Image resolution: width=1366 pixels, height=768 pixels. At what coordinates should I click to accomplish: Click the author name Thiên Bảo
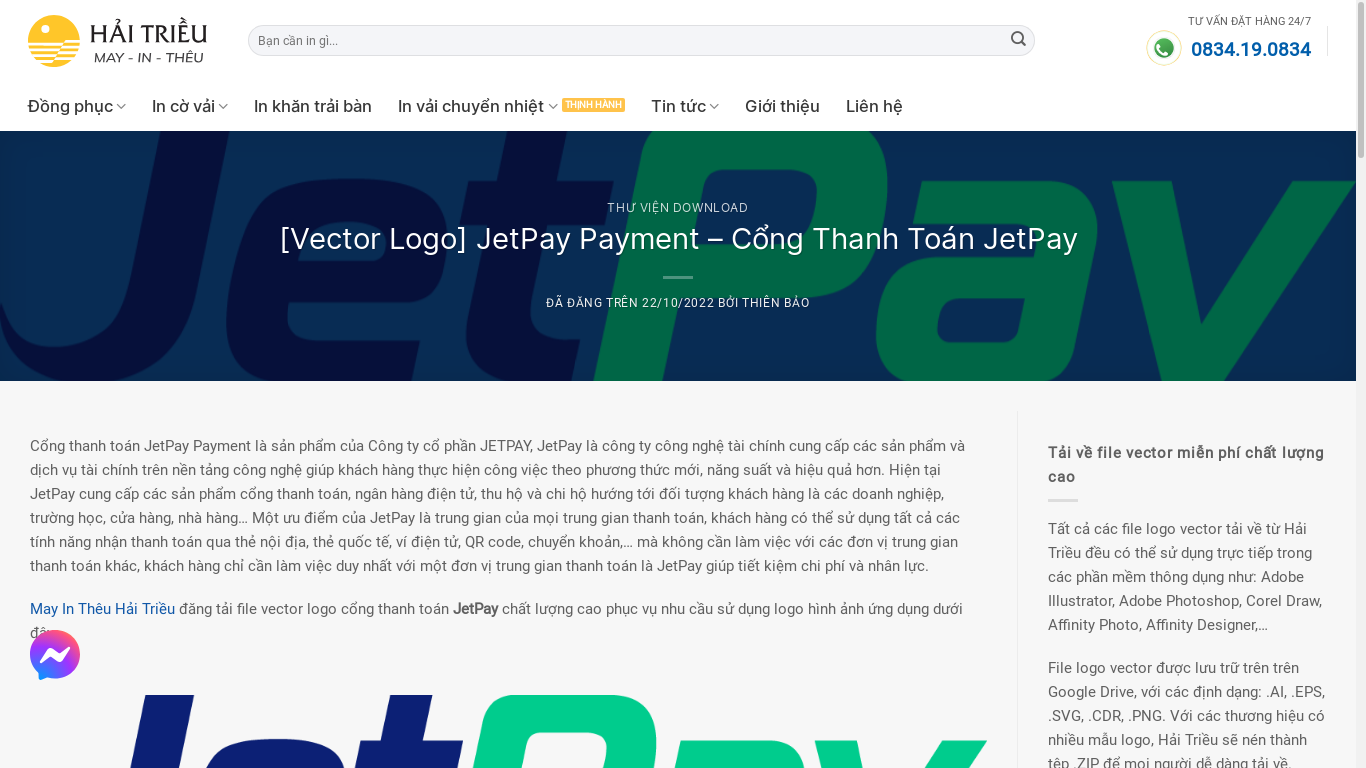pyautogui.click(x=775, y=303)
